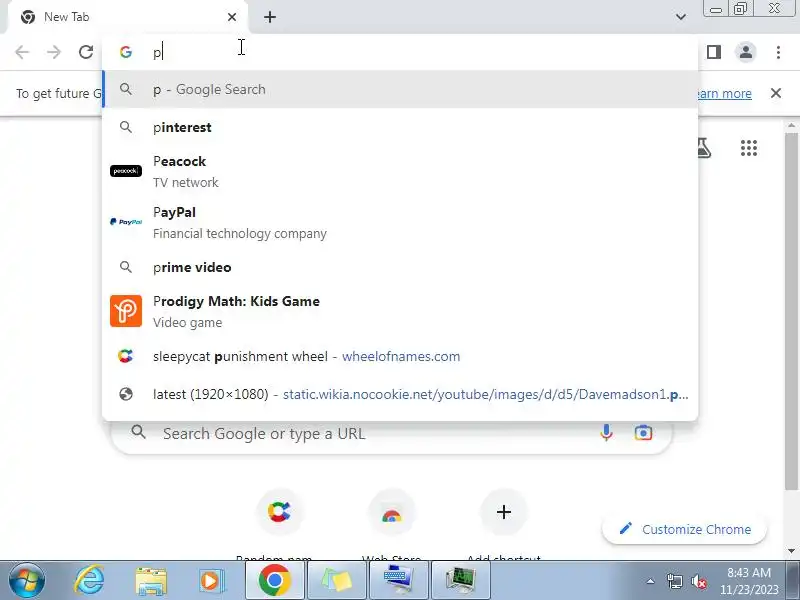800x600 pixels.
Task: Click the Customize Chrome button
Action: click(x=685, y=530)
